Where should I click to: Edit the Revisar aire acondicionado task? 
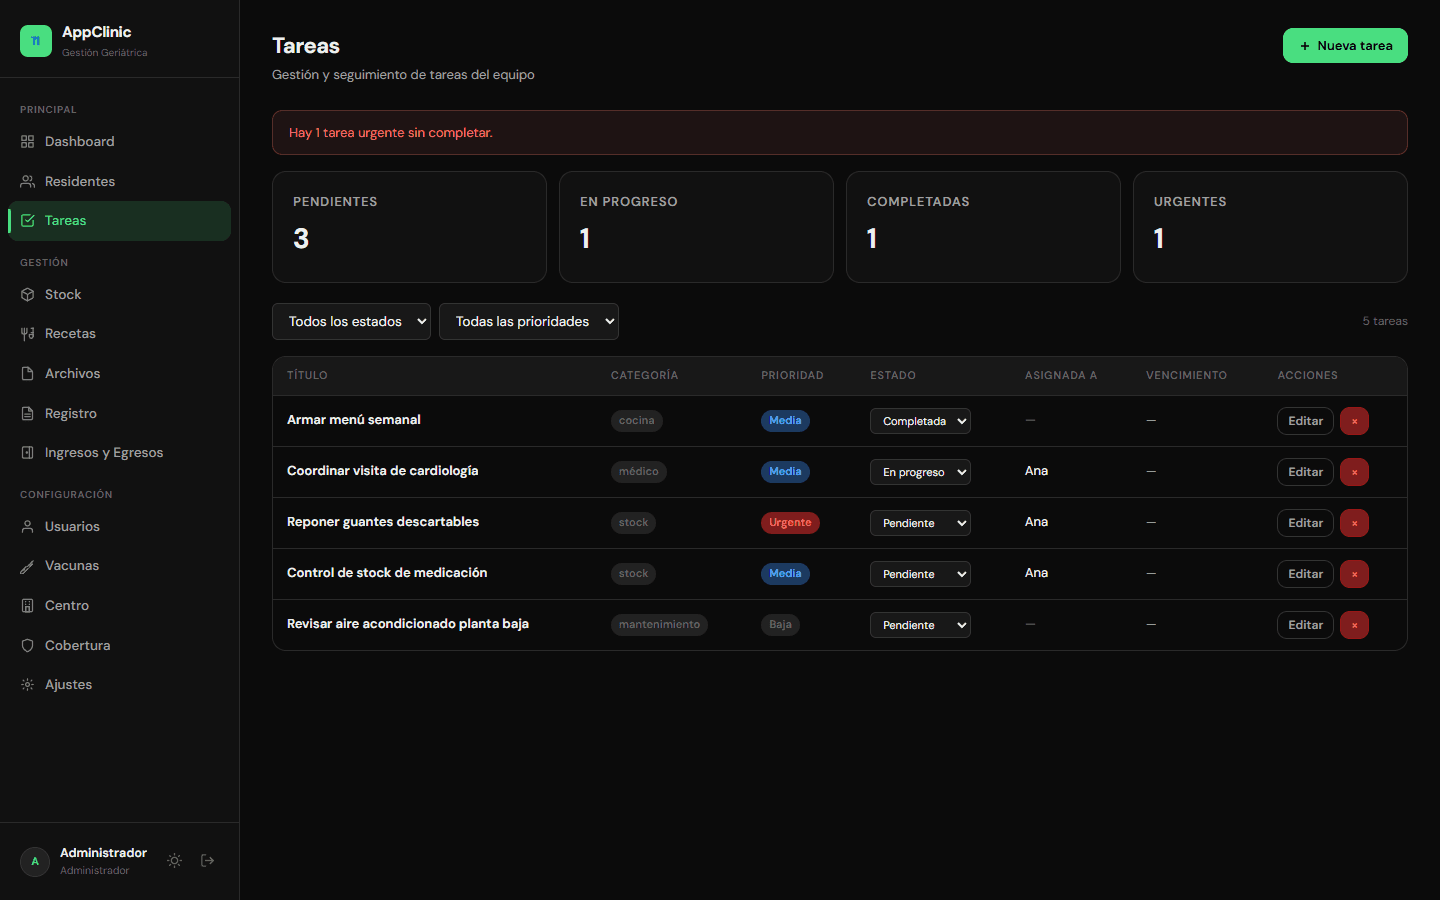[1305, 625]
